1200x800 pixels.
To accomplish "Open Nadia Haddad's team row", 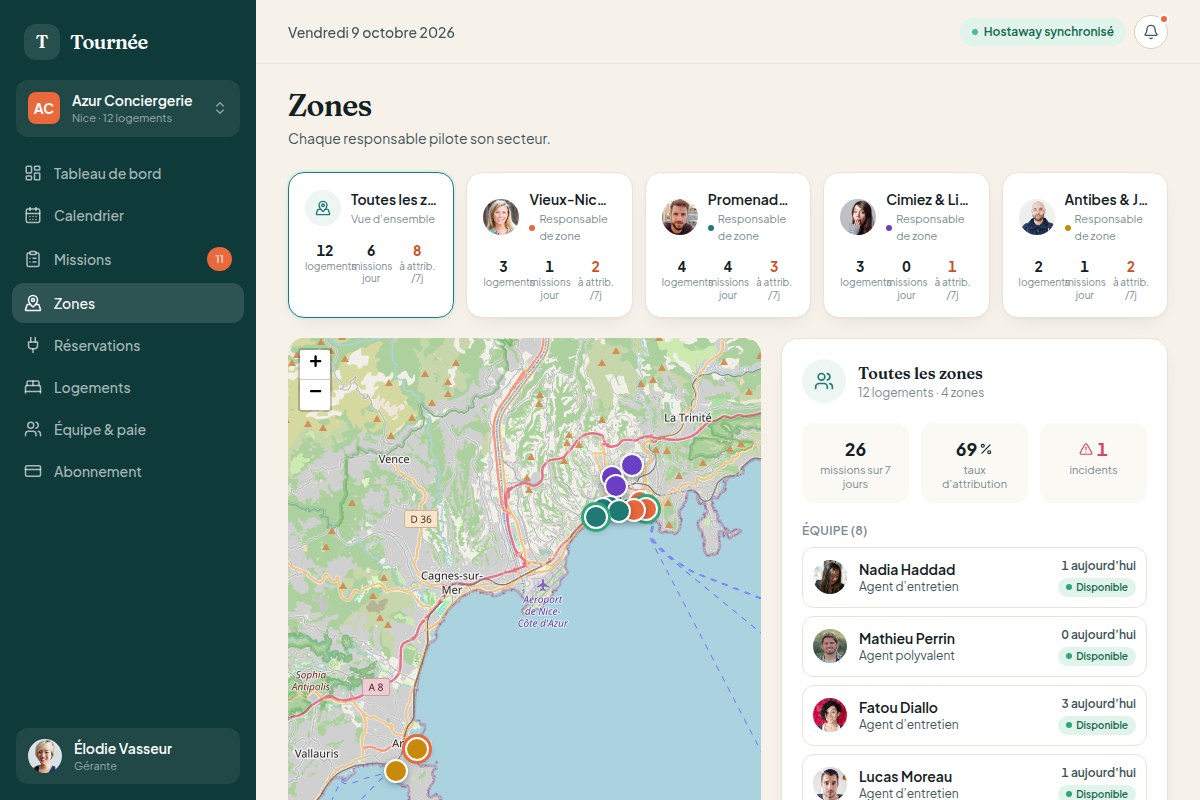I will click(x=974, y=577).
